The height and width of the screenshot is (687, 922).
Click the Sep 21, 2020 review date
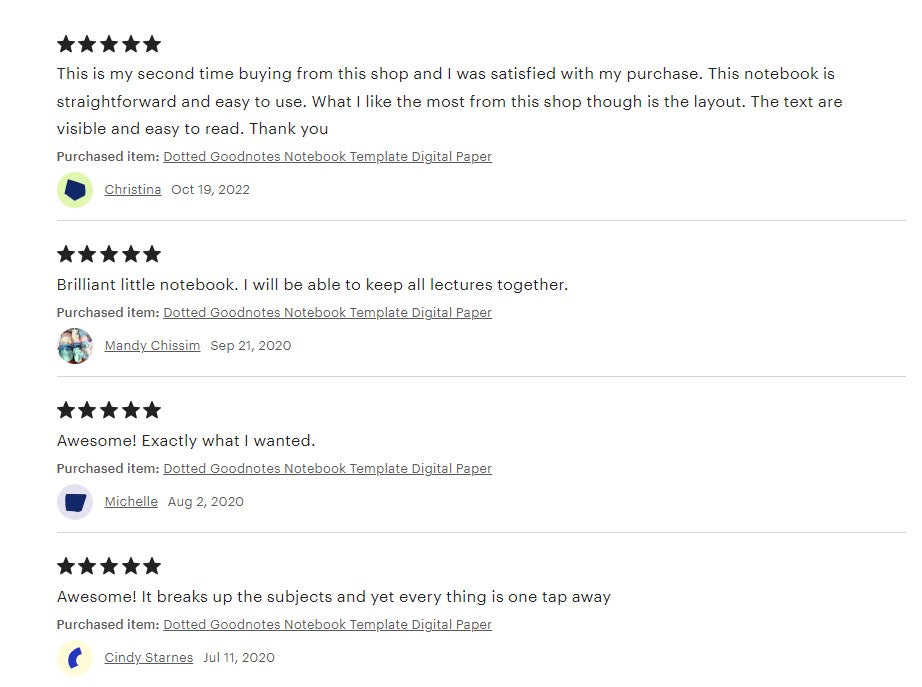click(250, 346)
